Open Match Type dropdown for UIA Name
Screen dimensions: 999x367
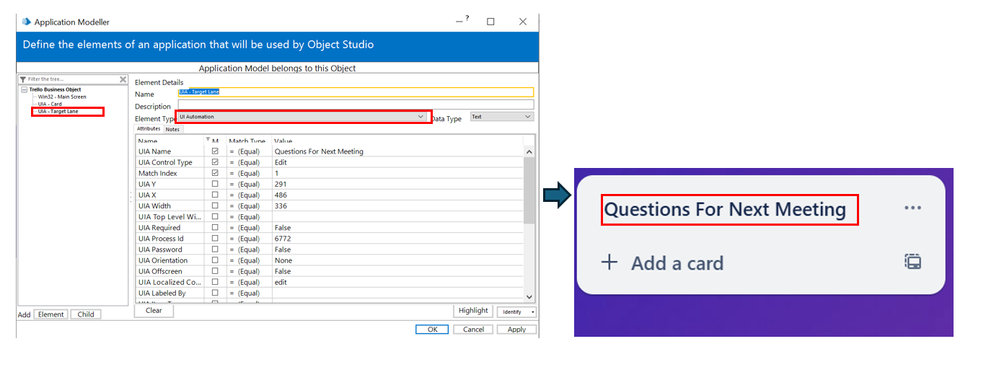click(x=248, y=152)
